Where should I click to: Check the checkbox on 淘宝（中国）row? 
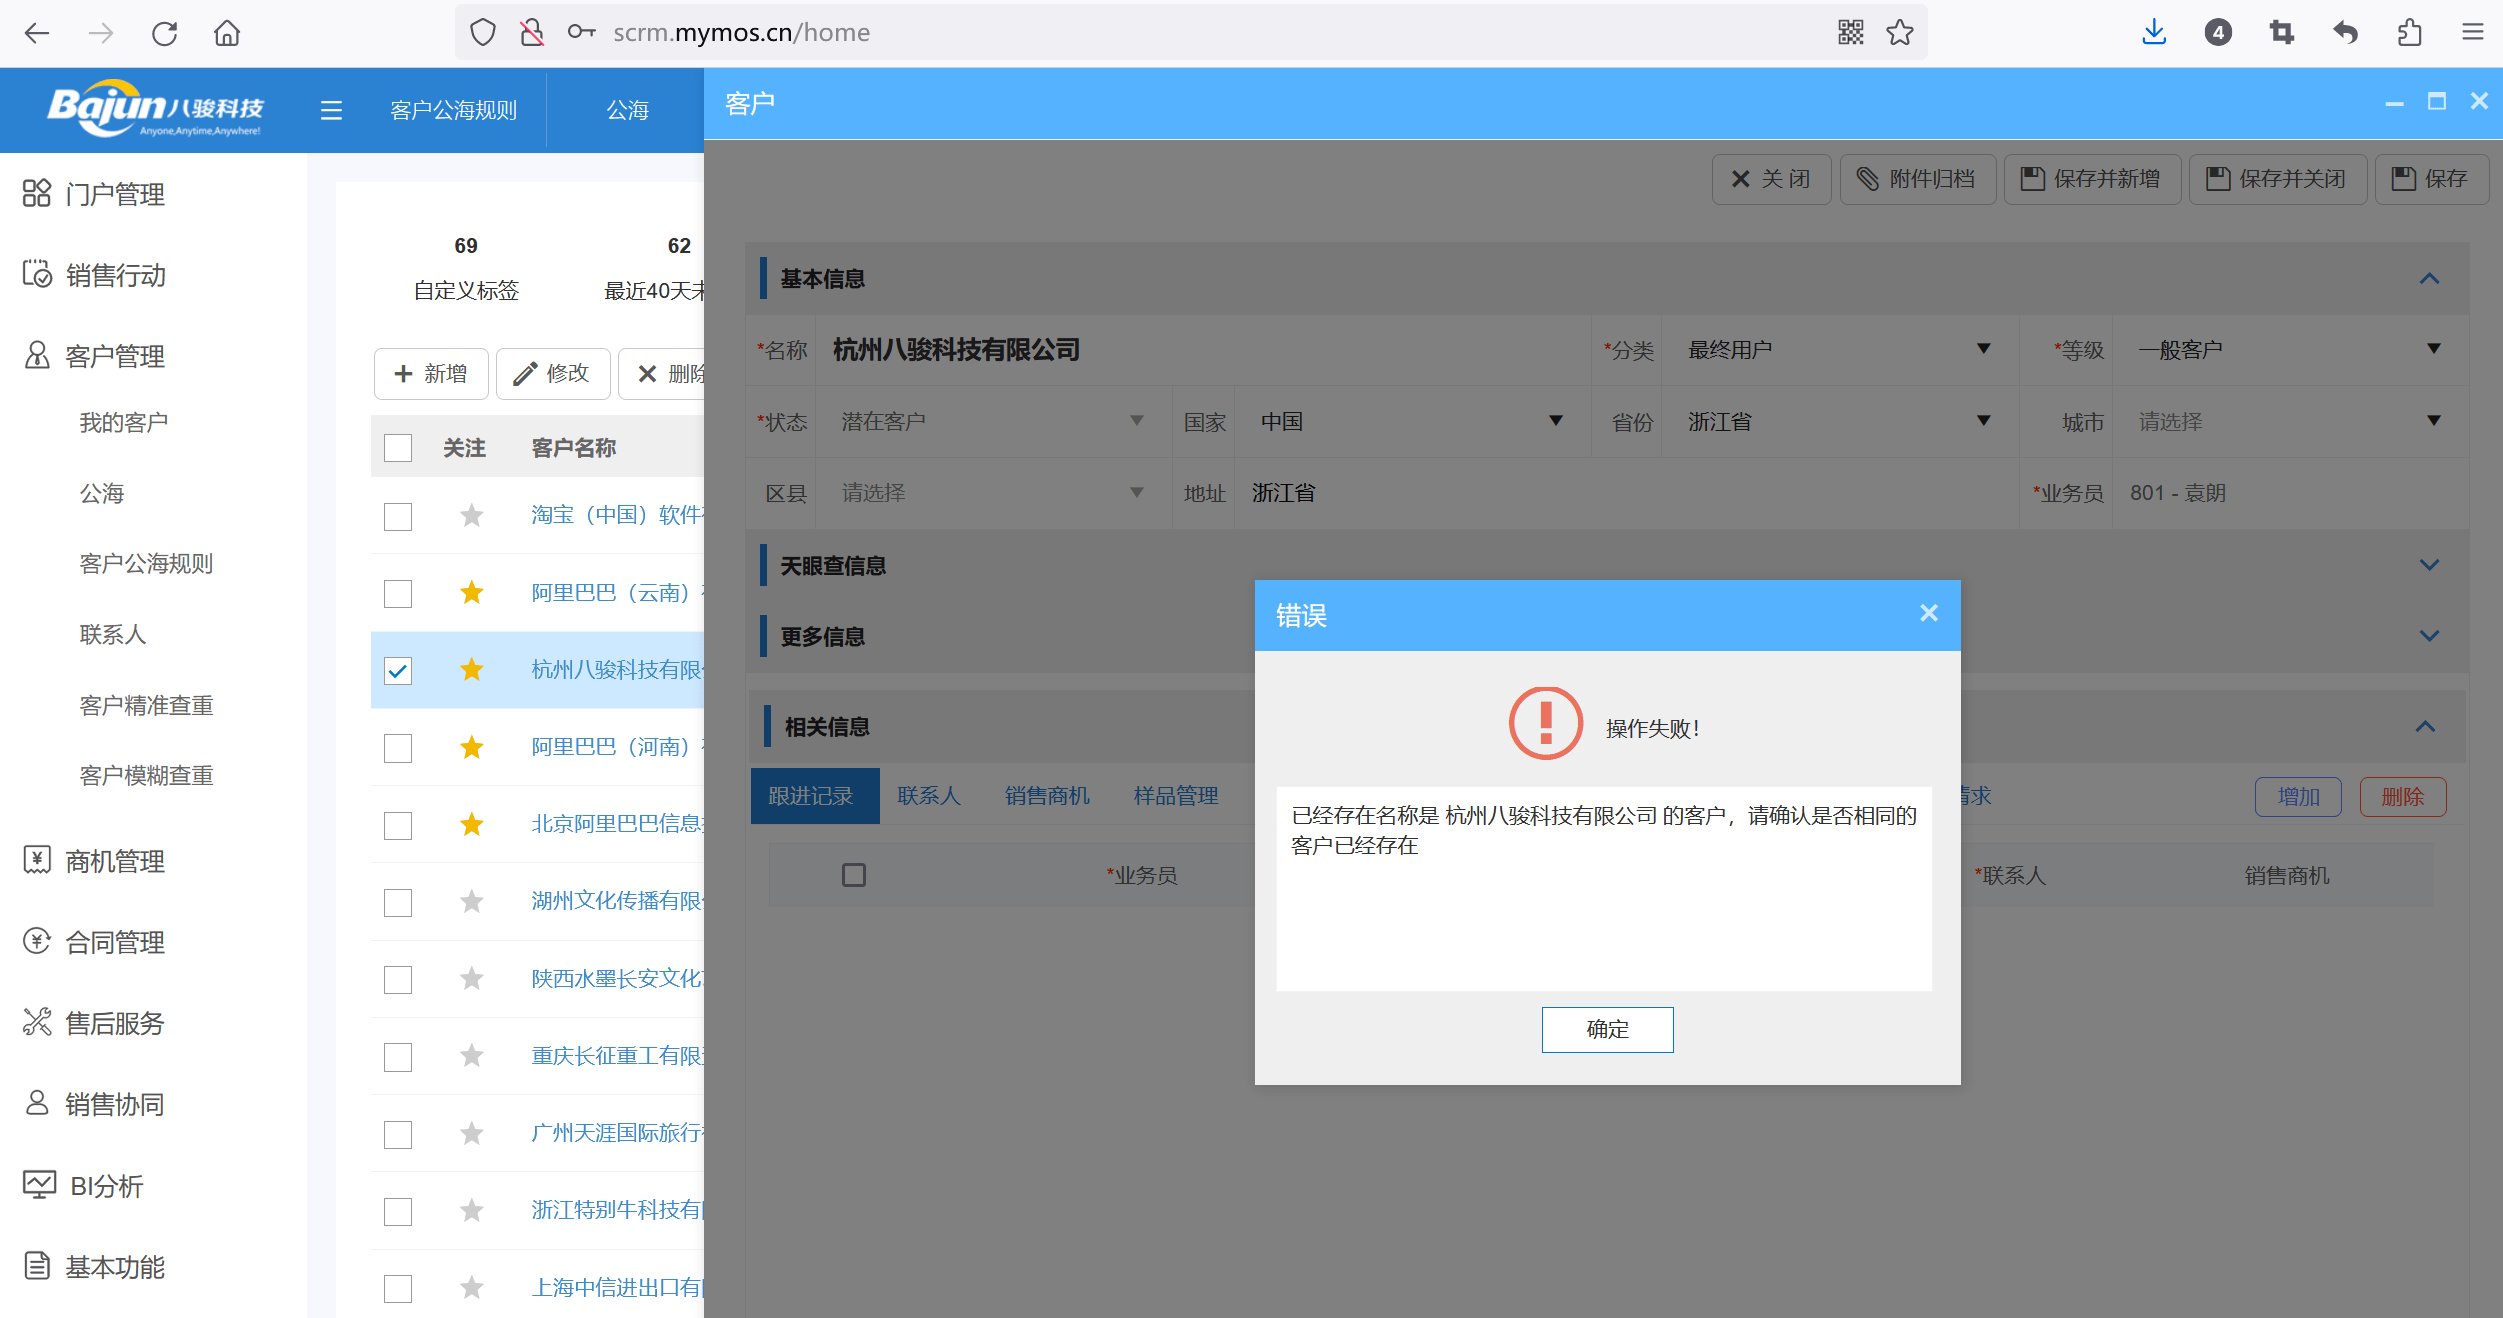coord(398,516)
